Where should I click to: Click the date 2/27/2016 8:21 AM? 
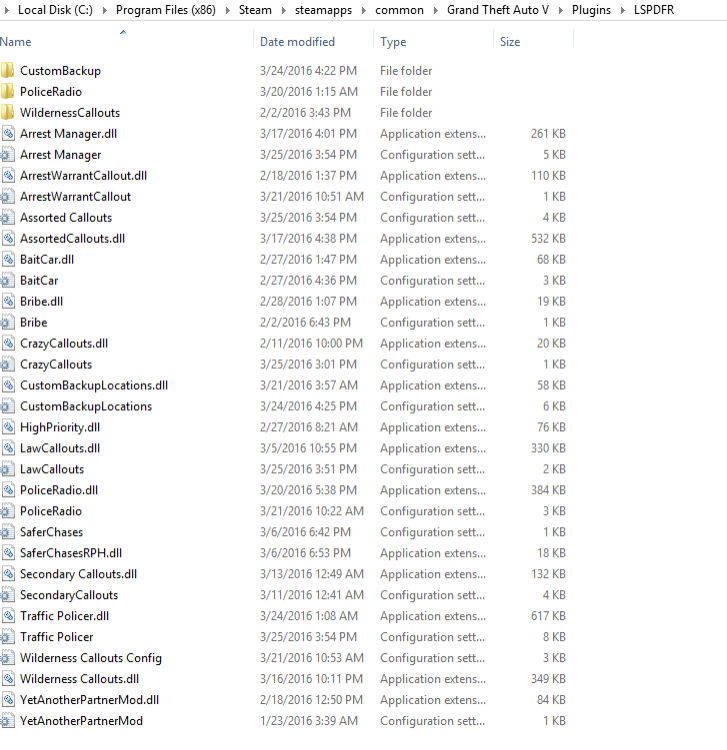309,428
